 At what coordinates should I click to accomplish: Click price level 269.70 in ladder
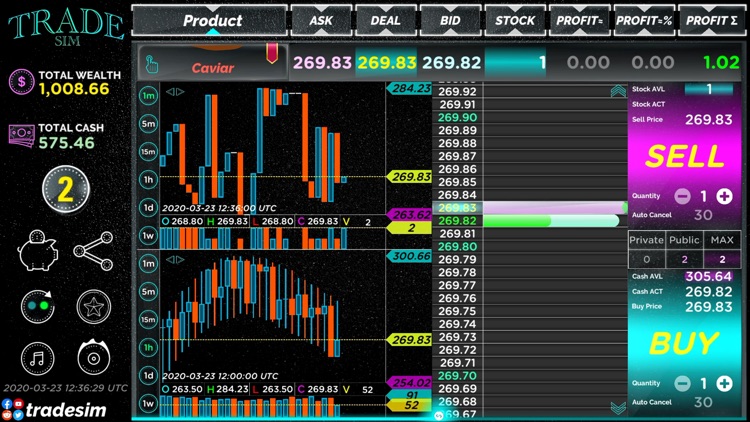click(x=457, y=376)
